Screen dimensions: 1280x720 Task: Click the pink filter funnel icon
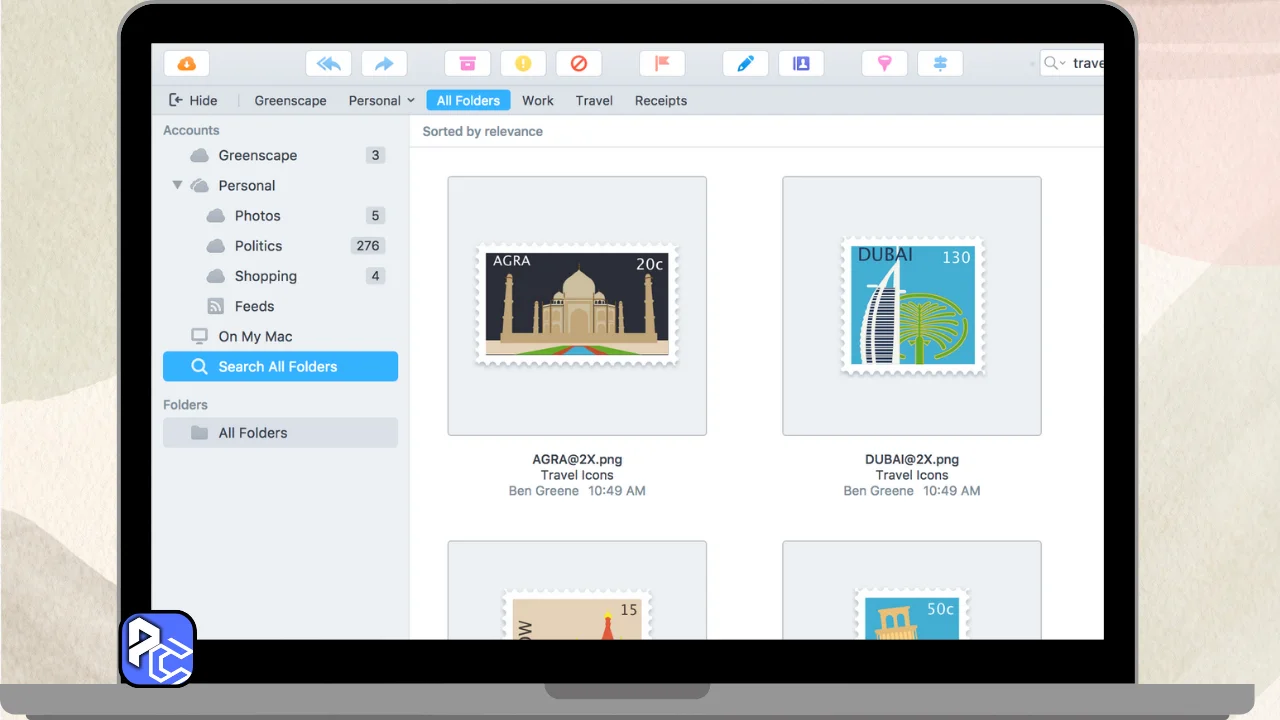[884, 64]
